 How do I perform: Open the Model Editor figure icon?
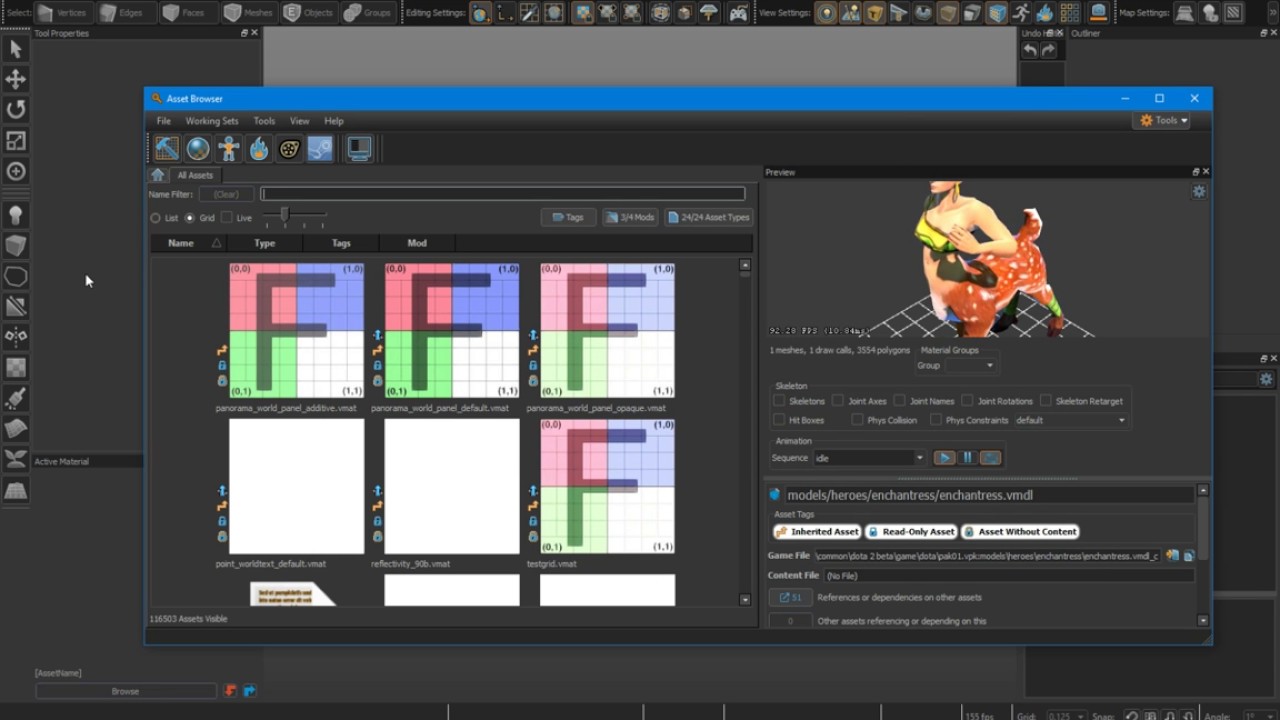point(229,149)
